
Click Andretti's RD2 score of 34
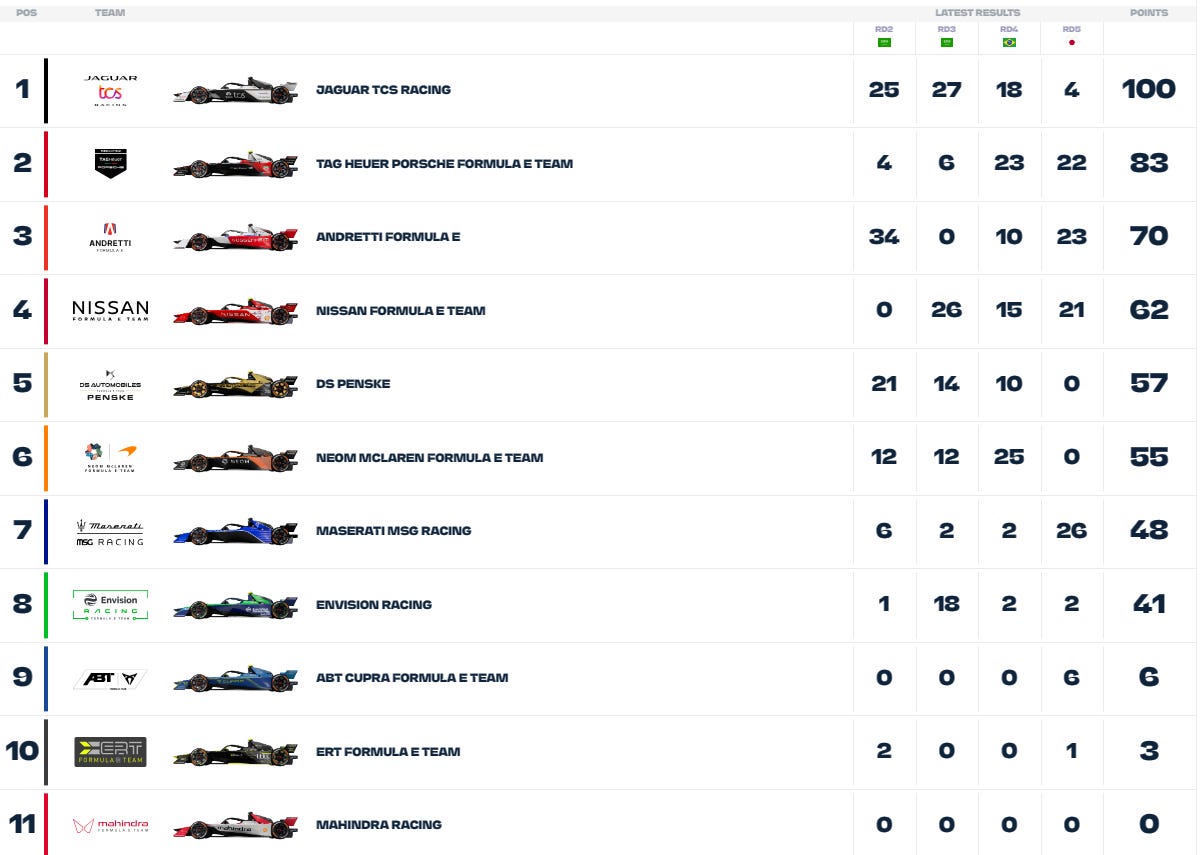(884, 237)
